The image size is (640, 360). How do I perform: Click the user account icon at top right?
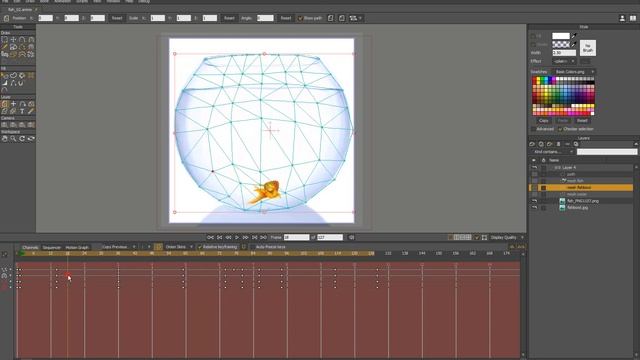622,18
